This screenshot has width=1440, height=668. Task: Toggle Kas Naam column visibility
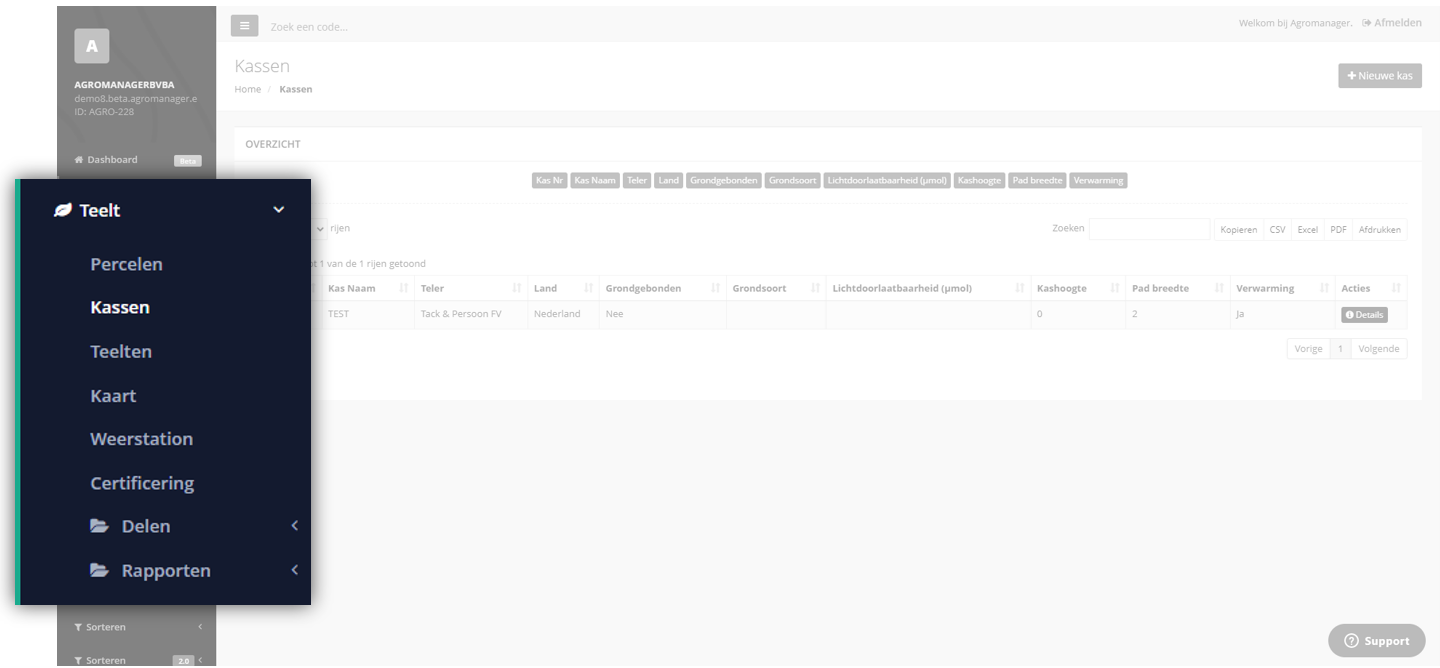click(x=595, y=181)
